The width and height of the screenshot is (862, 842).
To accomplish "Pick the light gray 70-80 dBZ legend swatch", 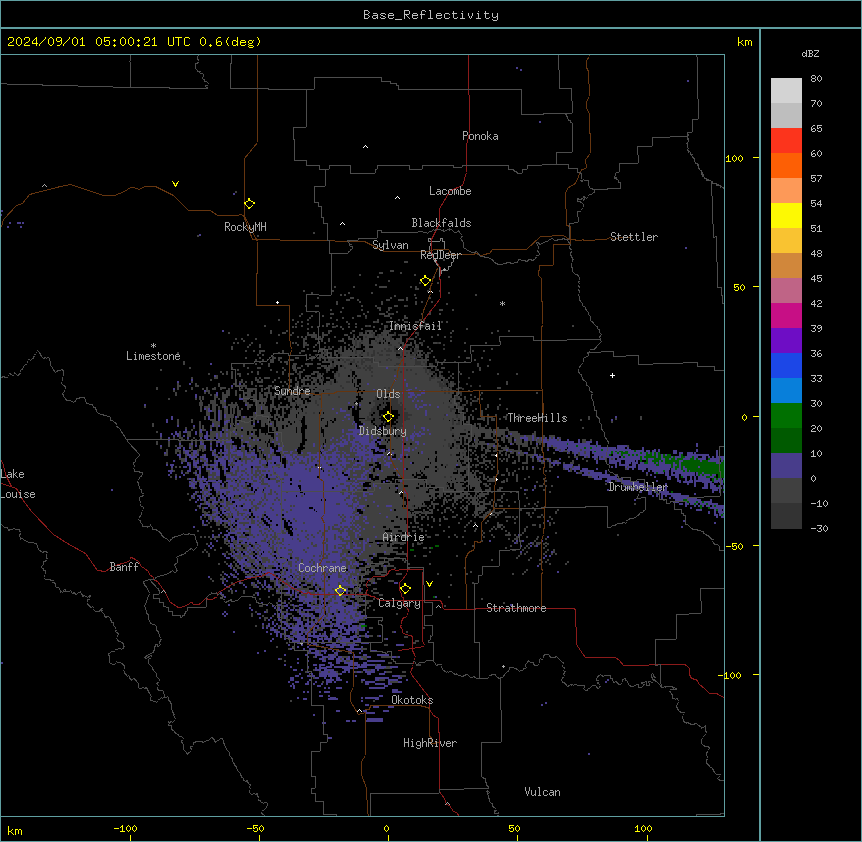I will [x=786, y=91].
